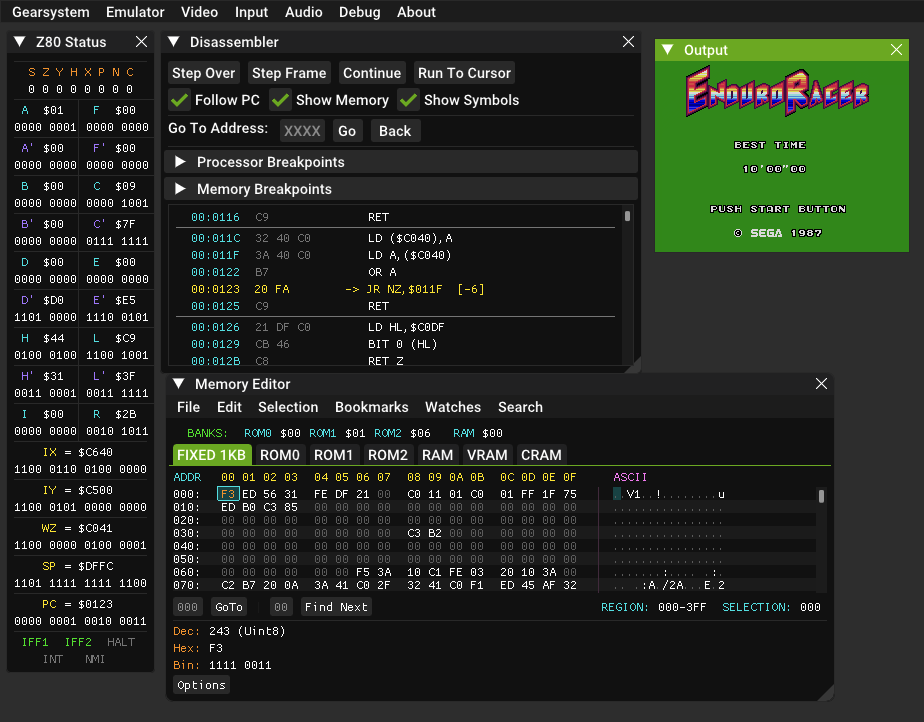This screenshot has width=924, height=722.
Task: Switch to the CRAM memory tab
Action: pyautogui.click(x=542, y=455)
